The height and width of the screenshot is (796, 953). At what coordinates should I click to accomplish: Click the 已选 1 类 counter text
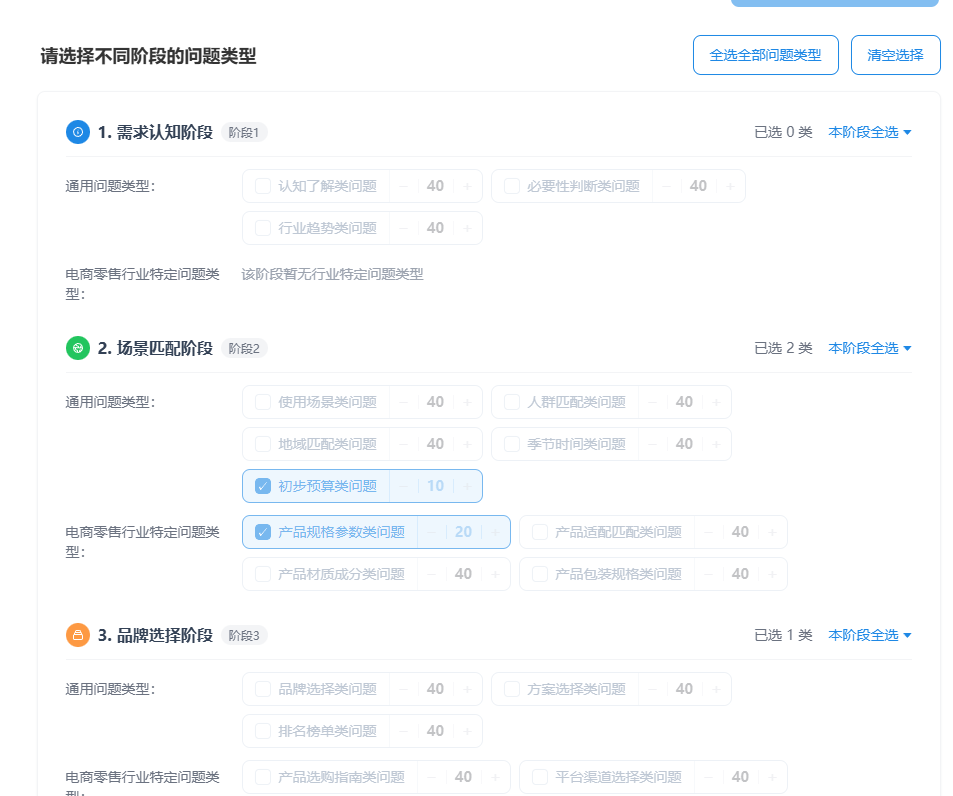783,635
